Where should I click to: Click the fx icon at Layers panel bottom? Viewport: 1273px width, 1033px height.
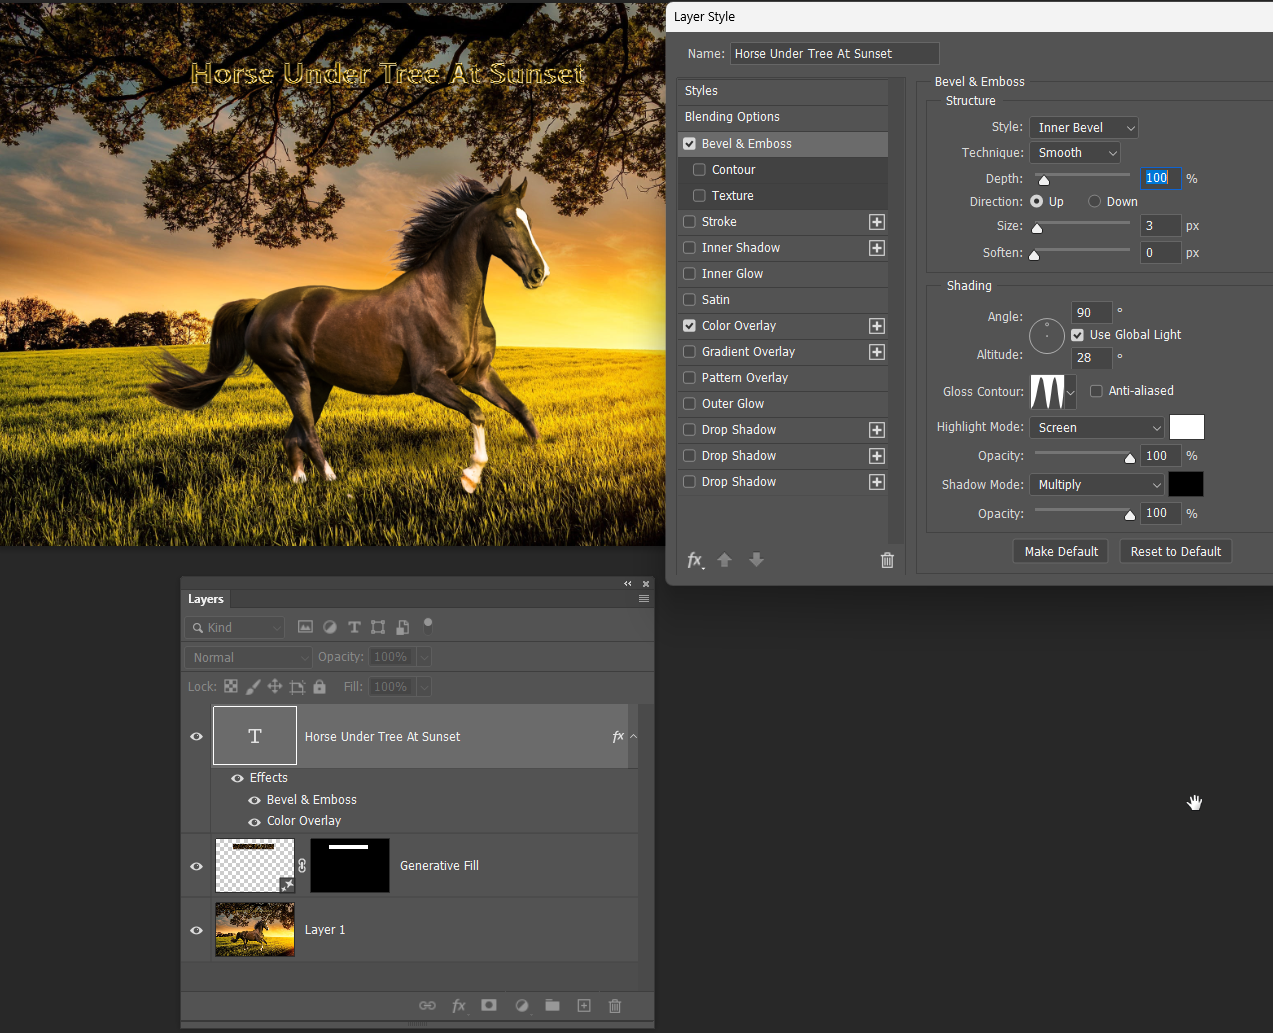pyautogui.click(x=458, y=1005)
